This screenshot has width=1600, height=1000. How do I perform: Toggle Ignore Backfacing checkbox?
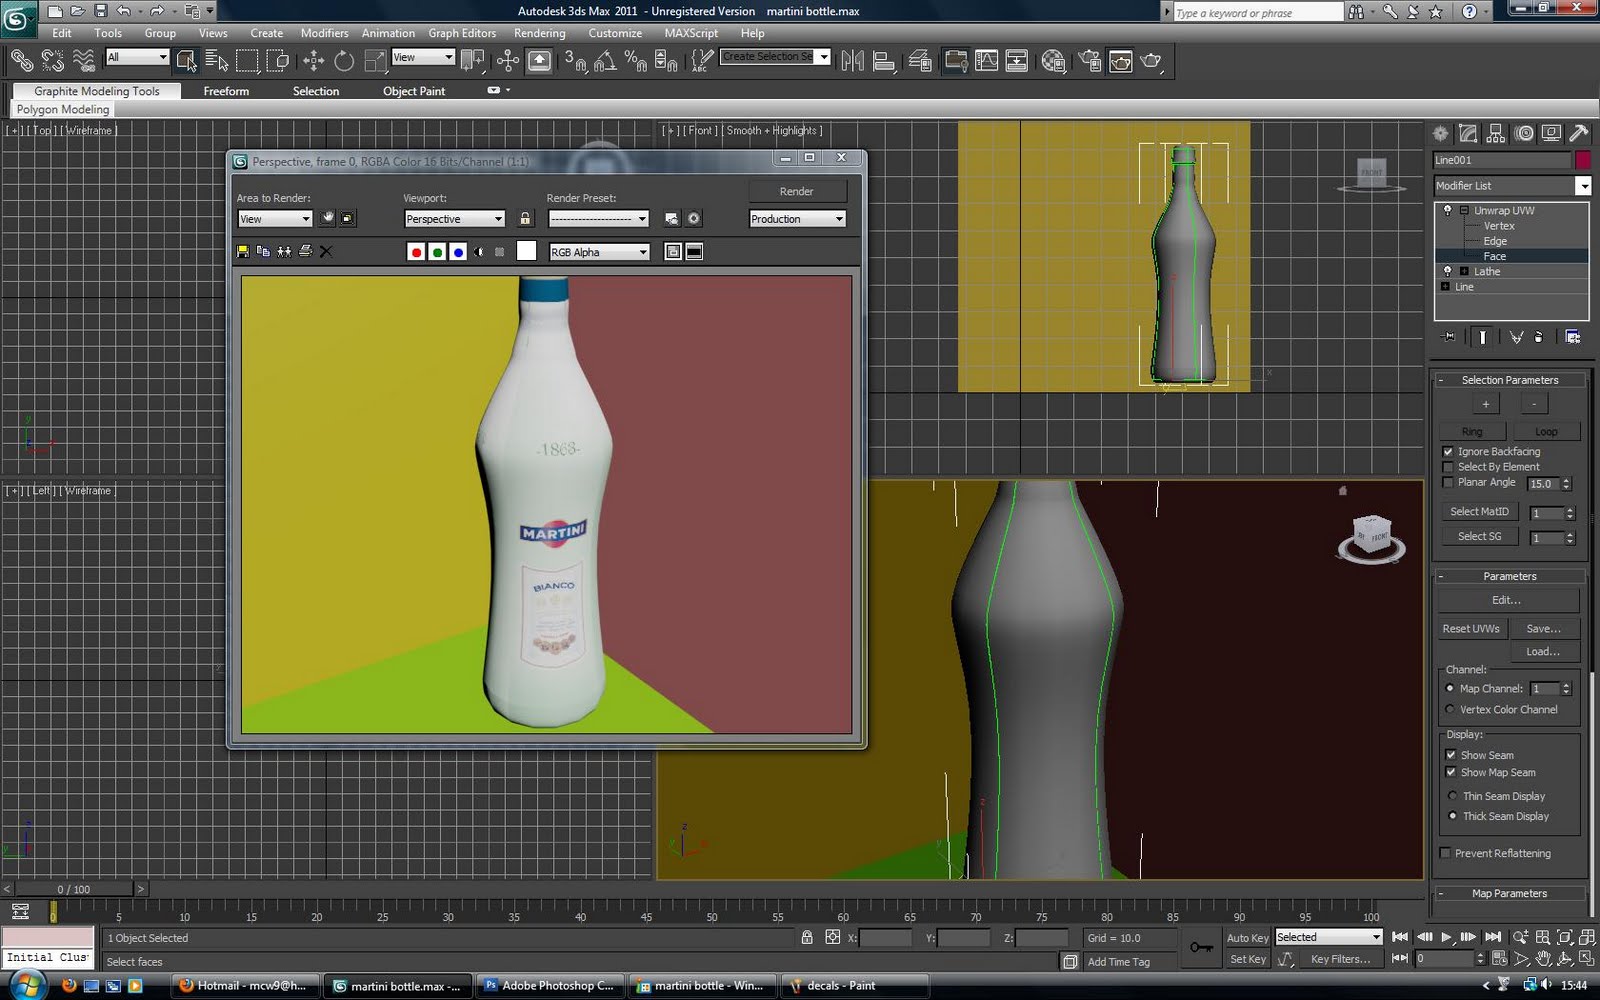[x=1448, y=452]
